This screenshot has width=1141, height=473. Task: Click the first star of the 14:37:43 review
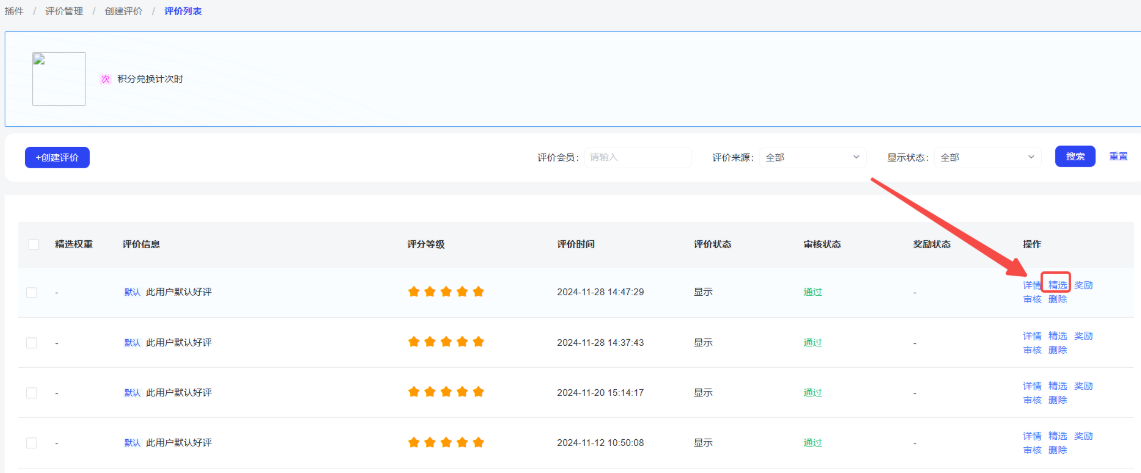pyautogui.click(x=414, y=342)
